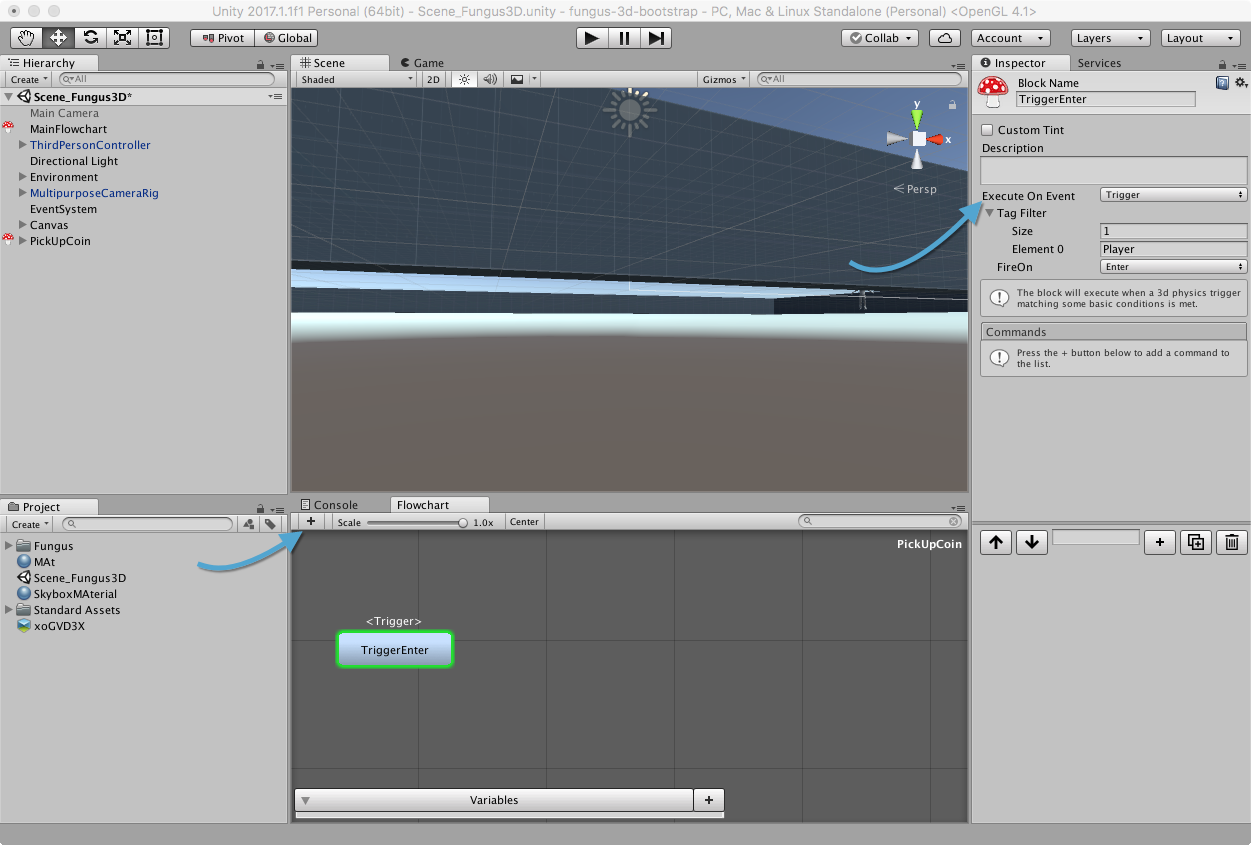
Task: Switch to the Game tab
Action: point(428,62)
